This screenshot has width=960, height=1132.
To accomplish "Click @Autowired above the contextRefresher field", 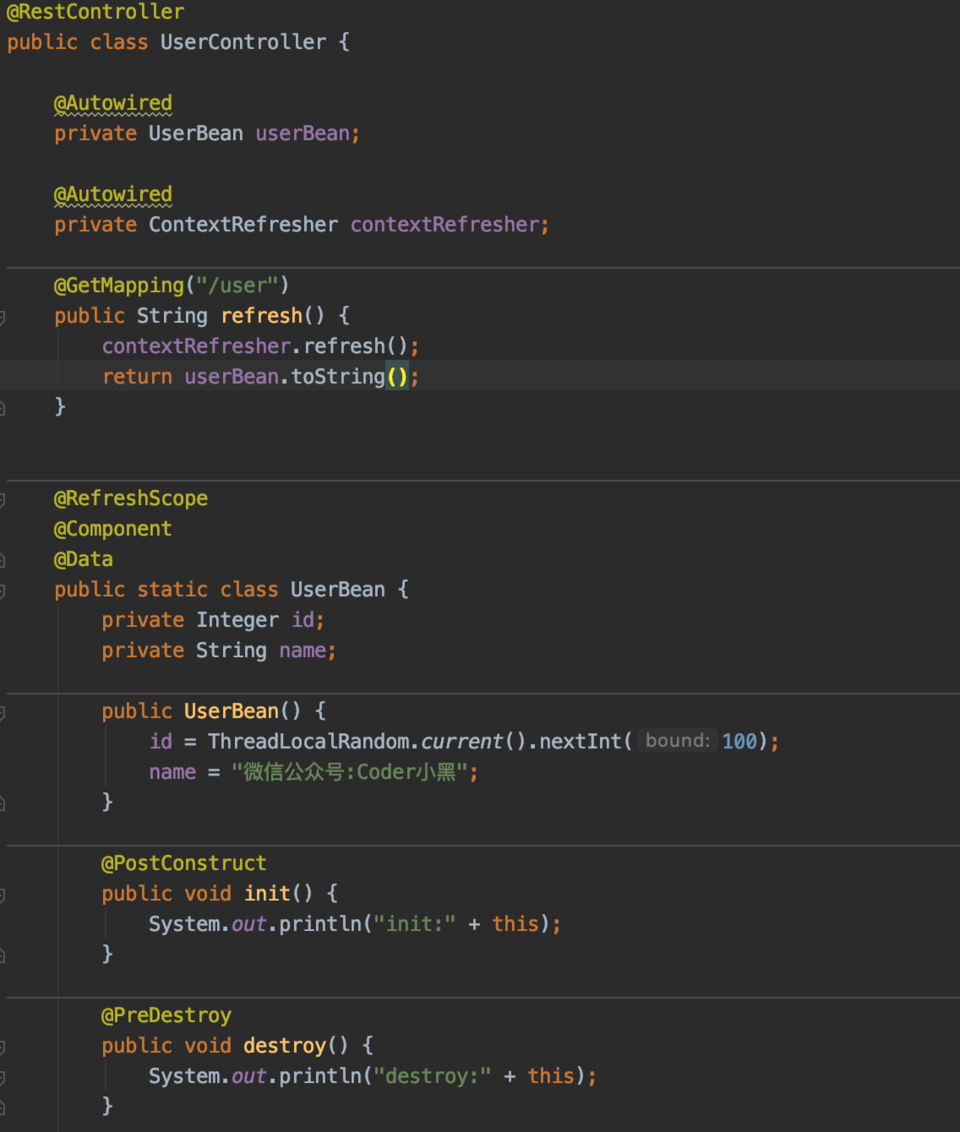I will click(x=113, y=194).
